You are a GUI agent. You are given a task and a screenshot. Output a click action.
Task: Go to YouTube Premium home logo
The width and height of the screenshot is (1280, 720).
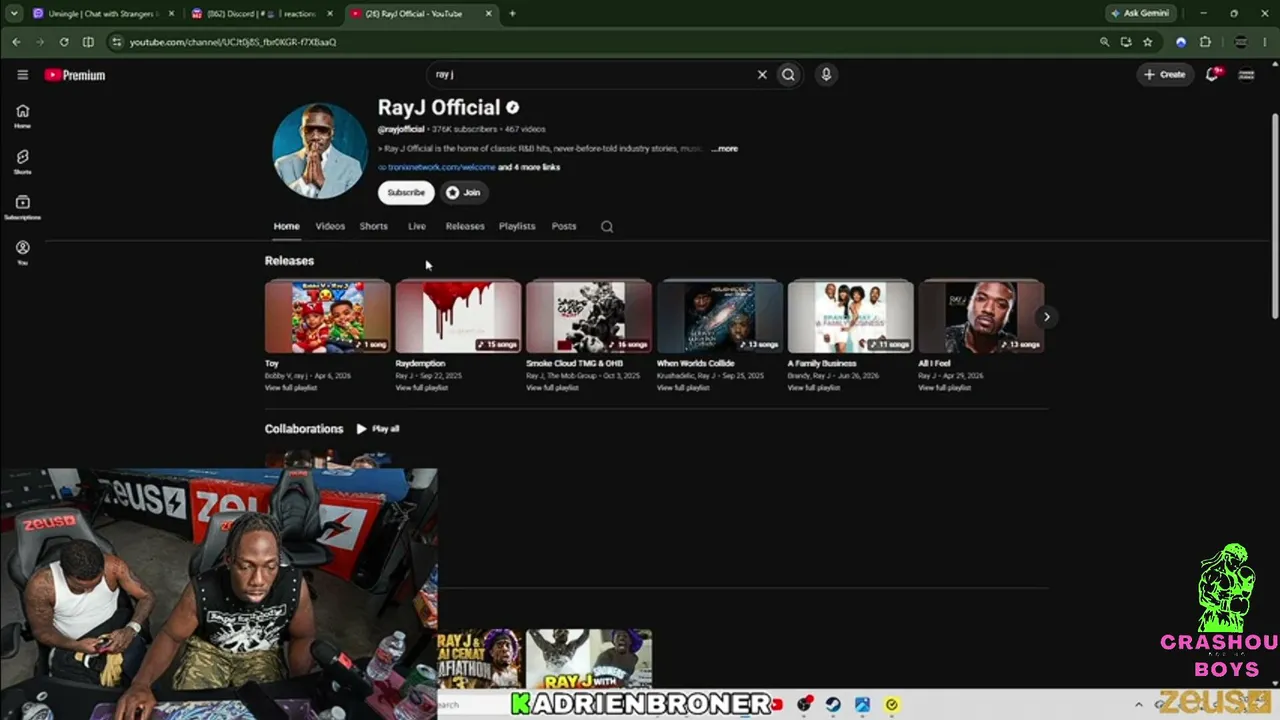[x=75, y=75]
